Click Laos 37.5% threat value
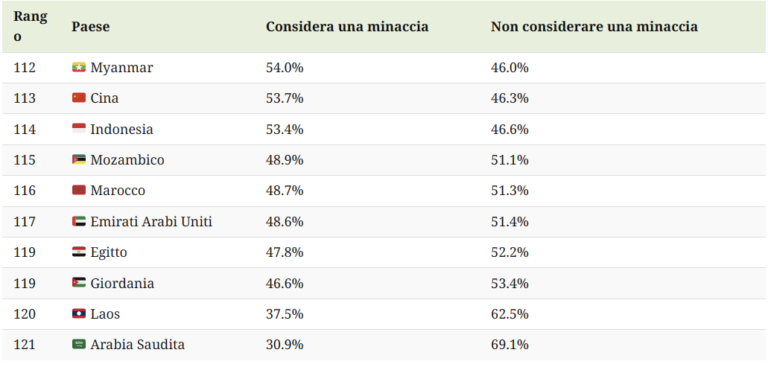This screenshot has width=768, height=370. (285, 314)
